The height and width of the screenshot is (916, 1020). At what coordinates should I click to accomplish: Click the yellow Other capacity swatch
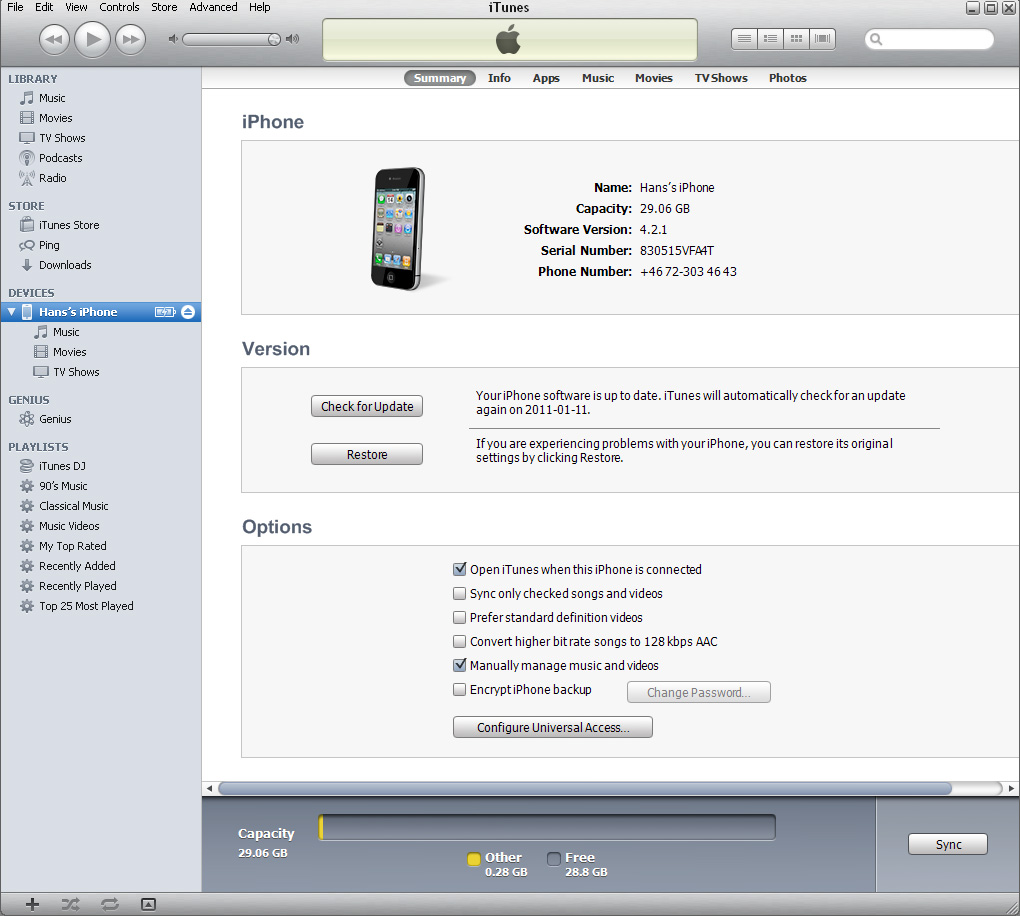tap(474, 859)
